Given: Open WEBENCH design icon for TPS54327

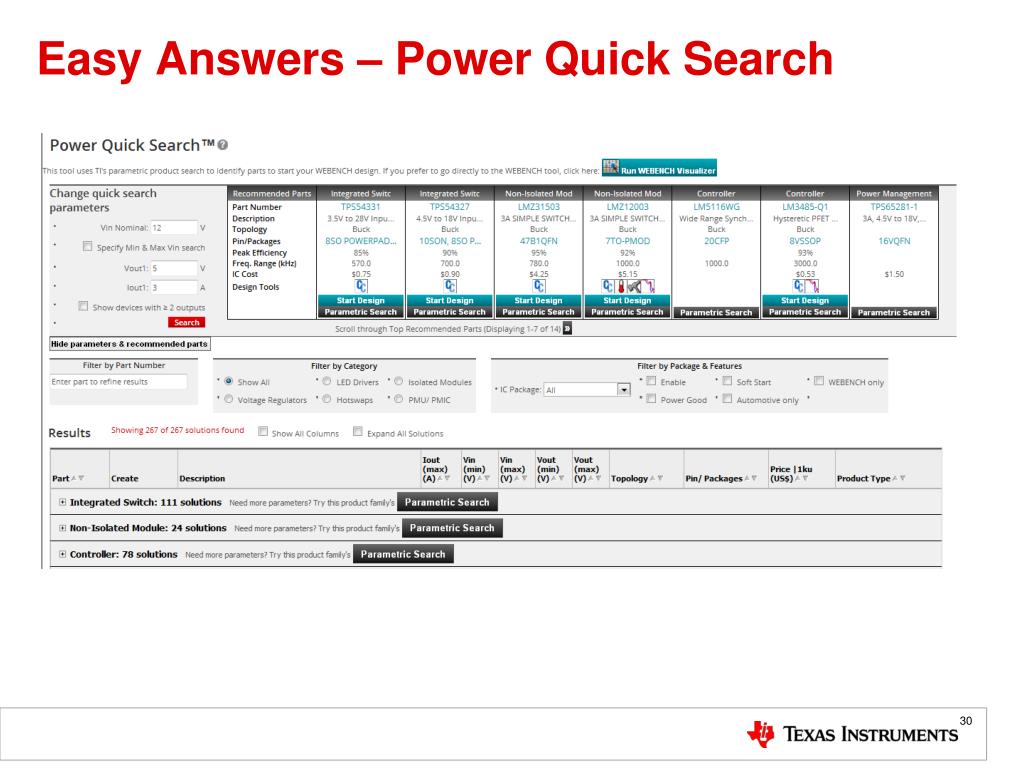Looking at the screenshot, I should (450, 286).
